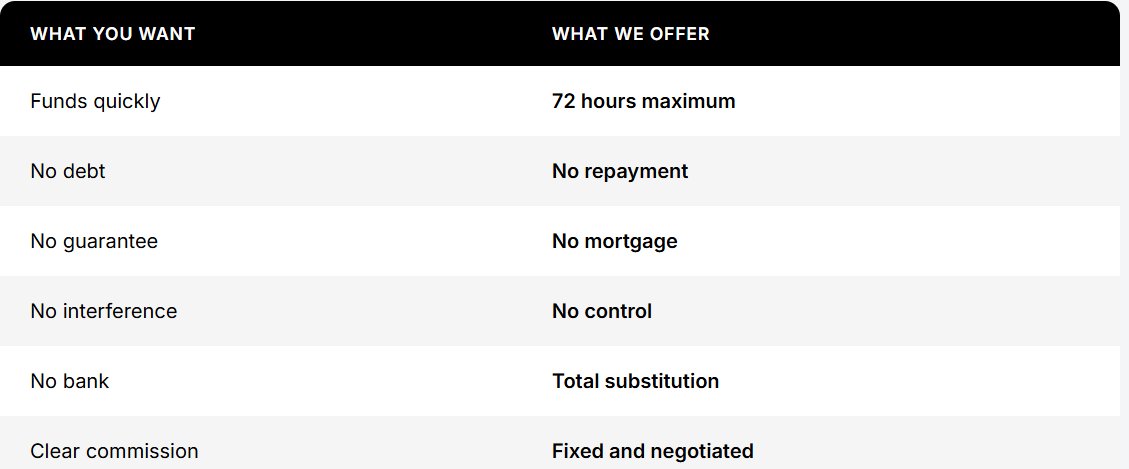Click the WHAT WE OFFER column header

tap(631, 34)
